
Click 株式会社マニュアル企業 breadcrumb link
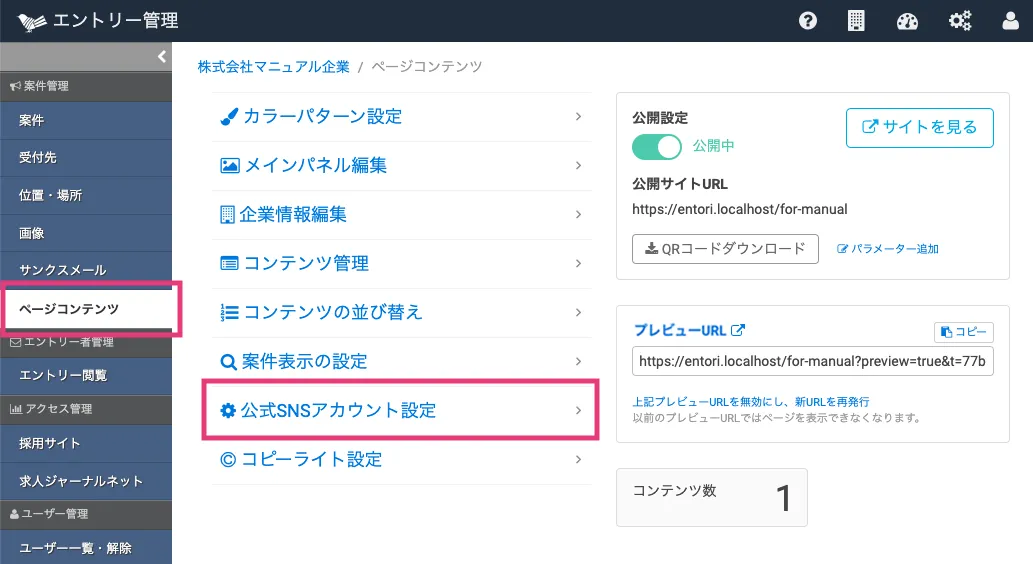click(x=273, y=67)
